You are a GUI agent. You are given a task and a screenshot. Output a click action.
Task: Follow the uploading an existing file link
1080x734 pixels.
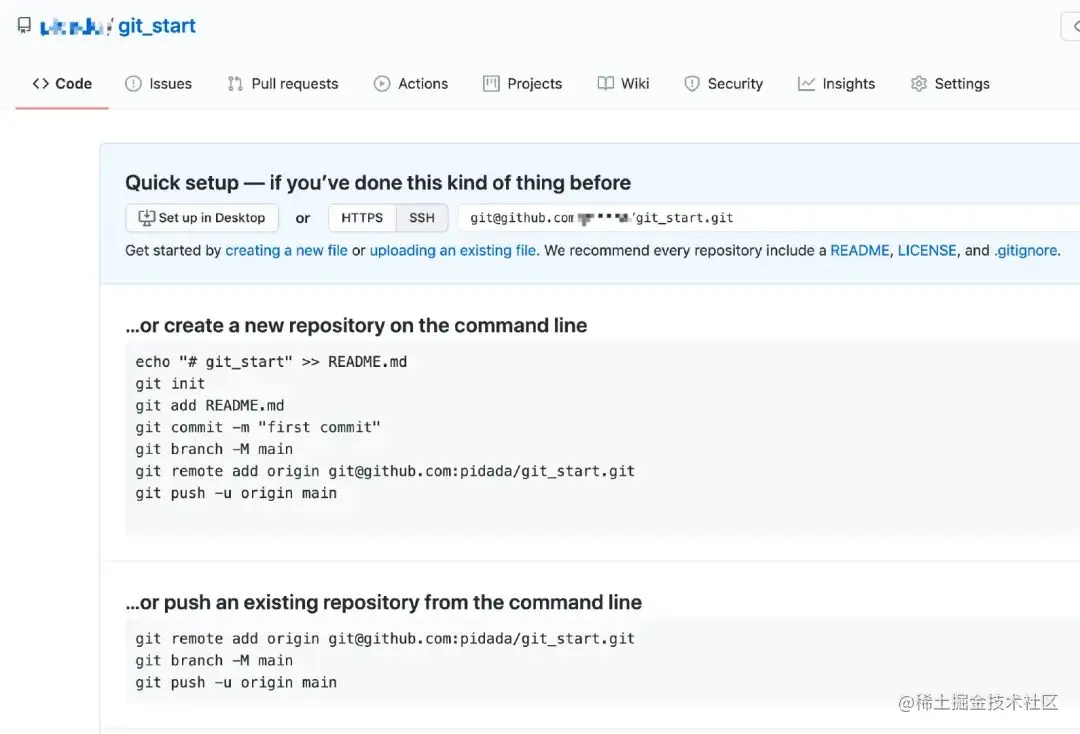pyautogui.click(x=453, y=251)
